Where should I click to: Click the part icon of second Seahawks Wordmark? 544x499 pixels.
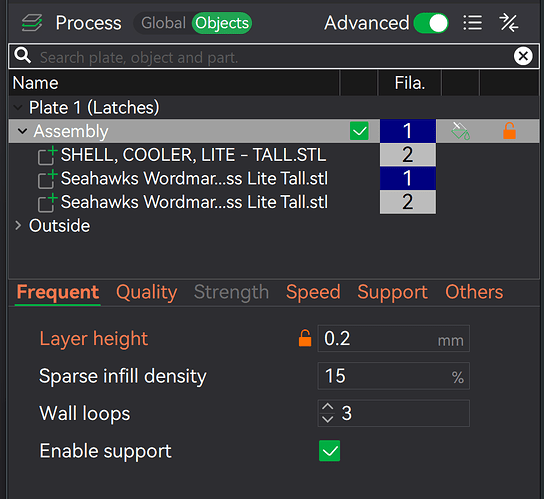[x=47, y=203]
